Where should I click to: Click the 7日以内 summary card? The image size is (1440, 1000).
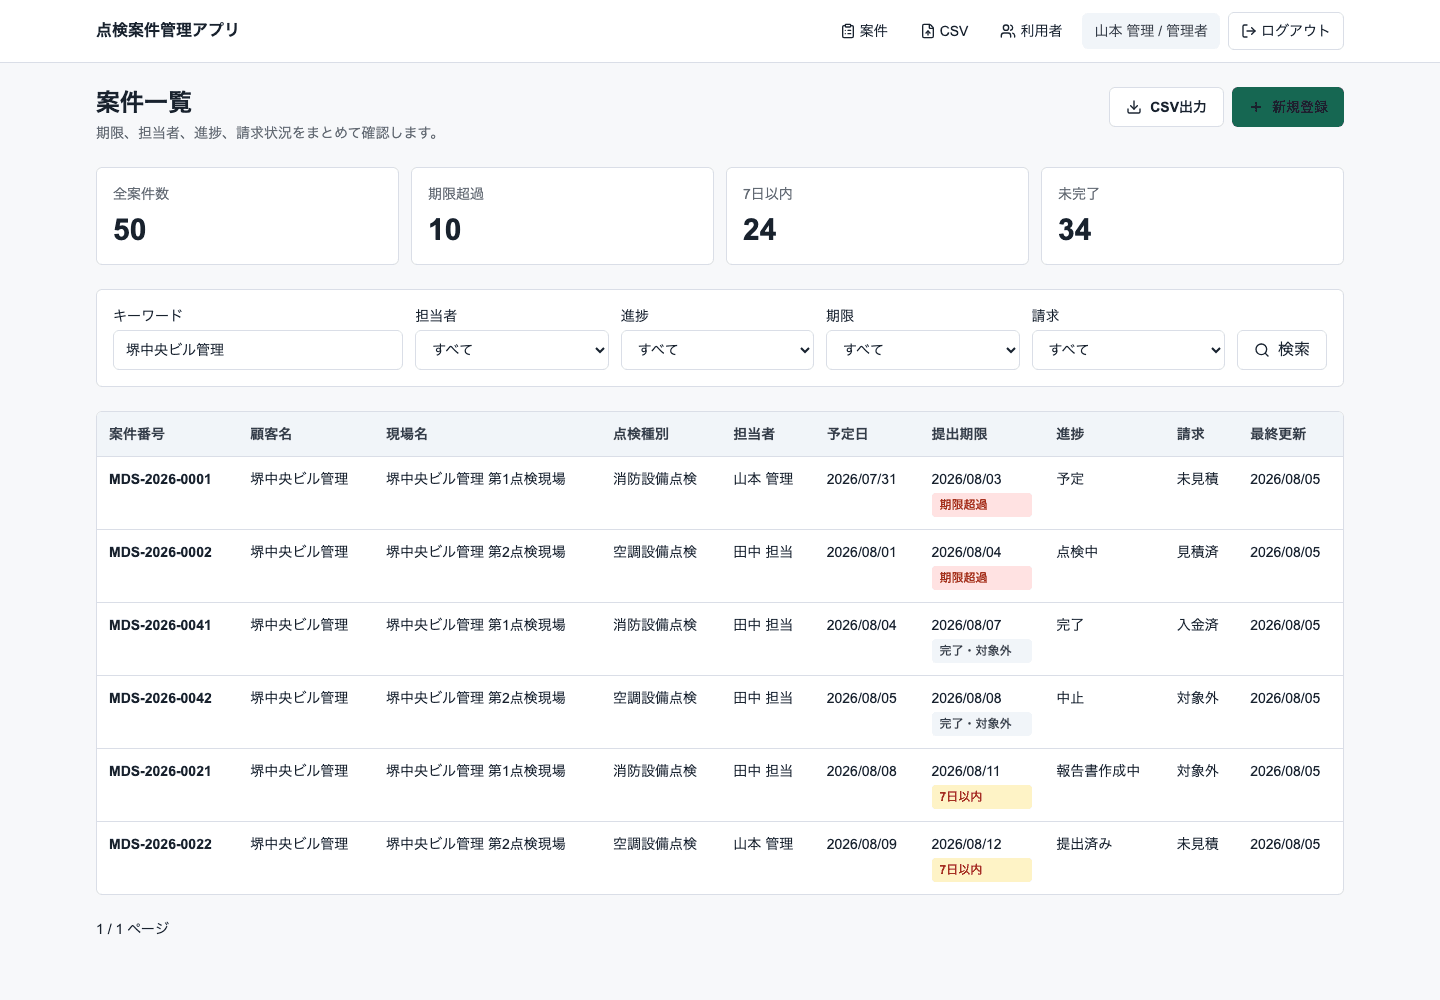point(877,216)
